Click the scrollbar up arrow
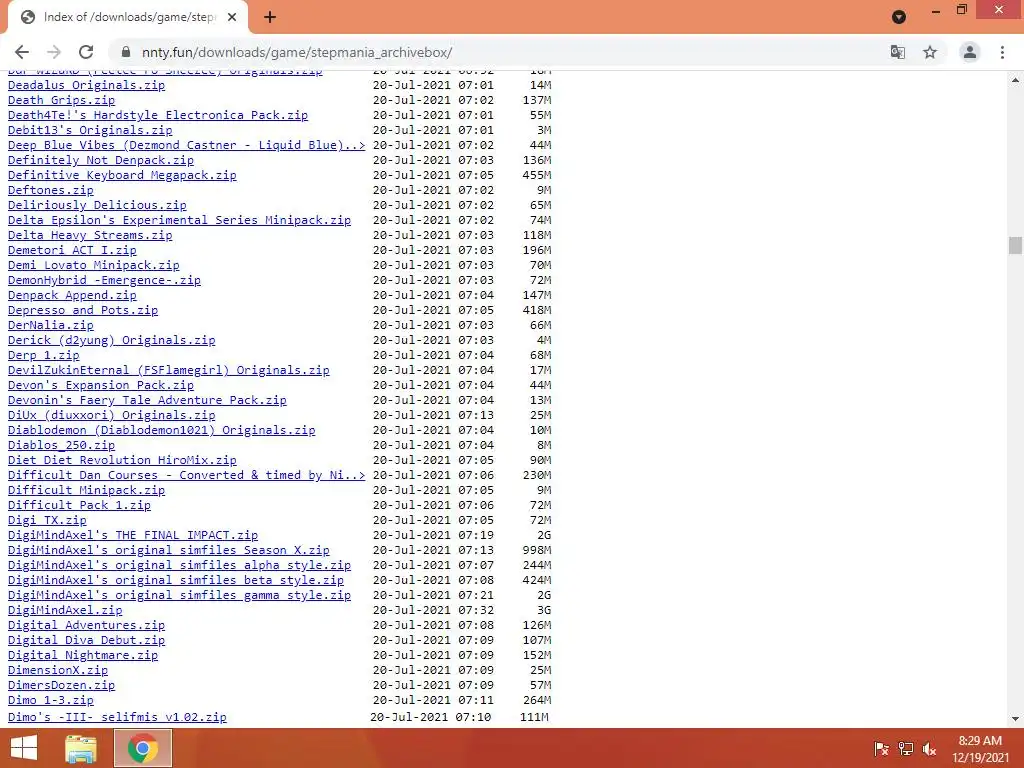Viewport: 1024px width, 768px height. coord(1015,80)
